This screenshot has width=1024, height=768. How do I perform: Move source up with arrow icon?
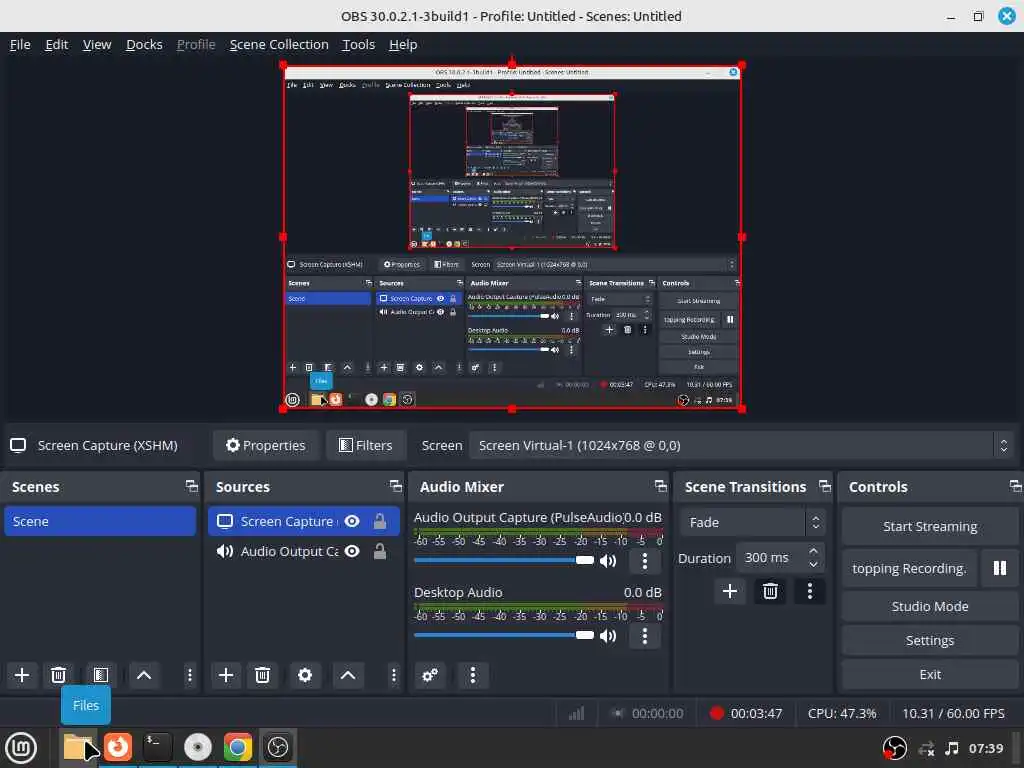pyautogui.click(x=348, y=675)
